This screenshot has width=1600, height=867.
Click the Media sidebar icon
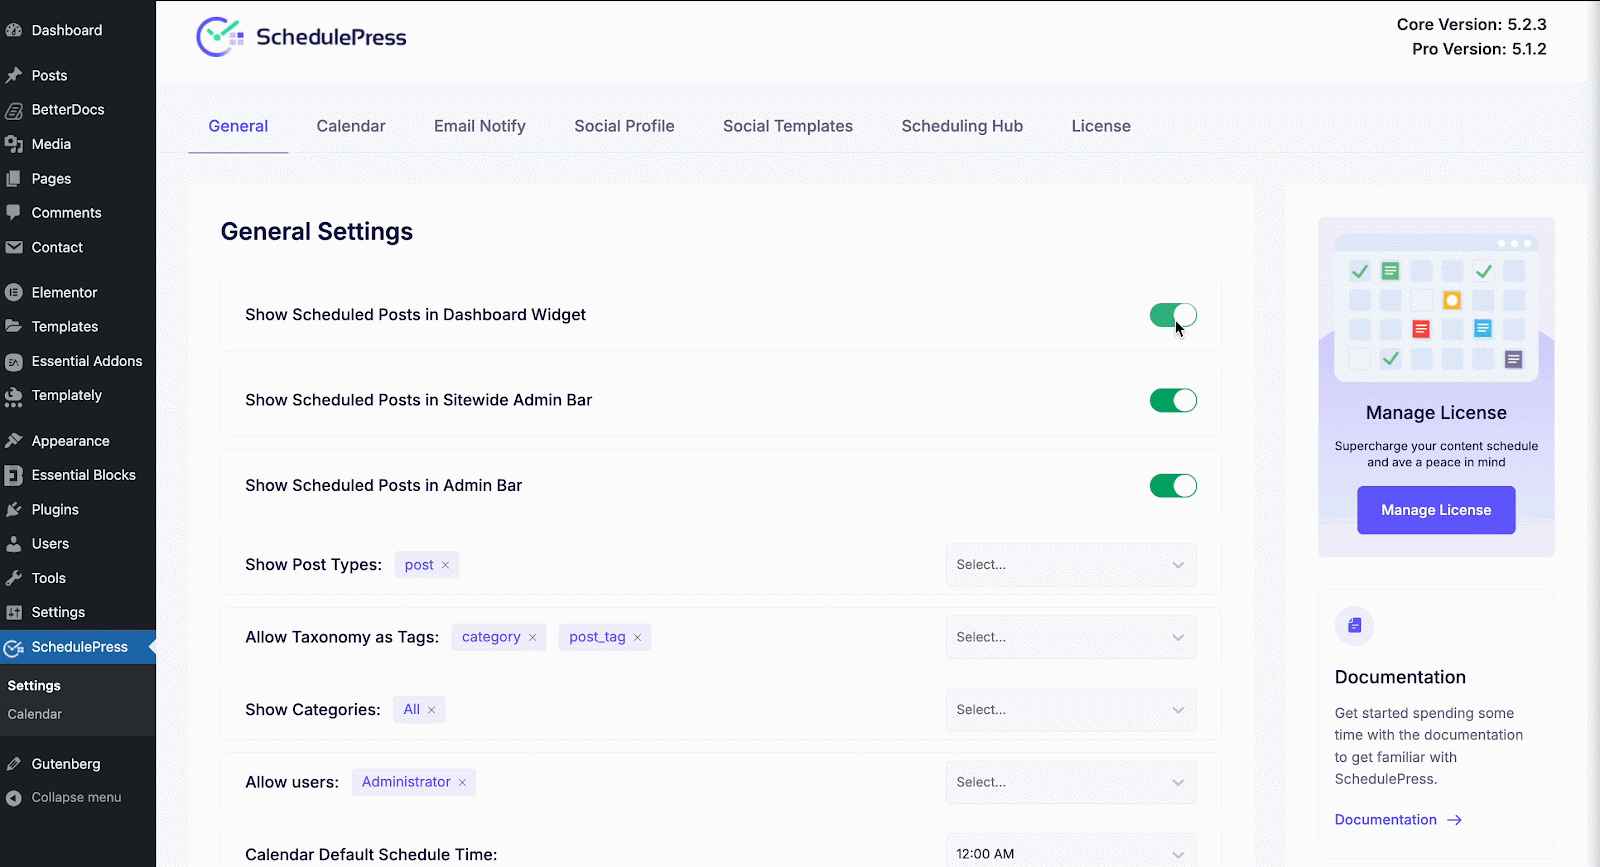coord(14,144)
